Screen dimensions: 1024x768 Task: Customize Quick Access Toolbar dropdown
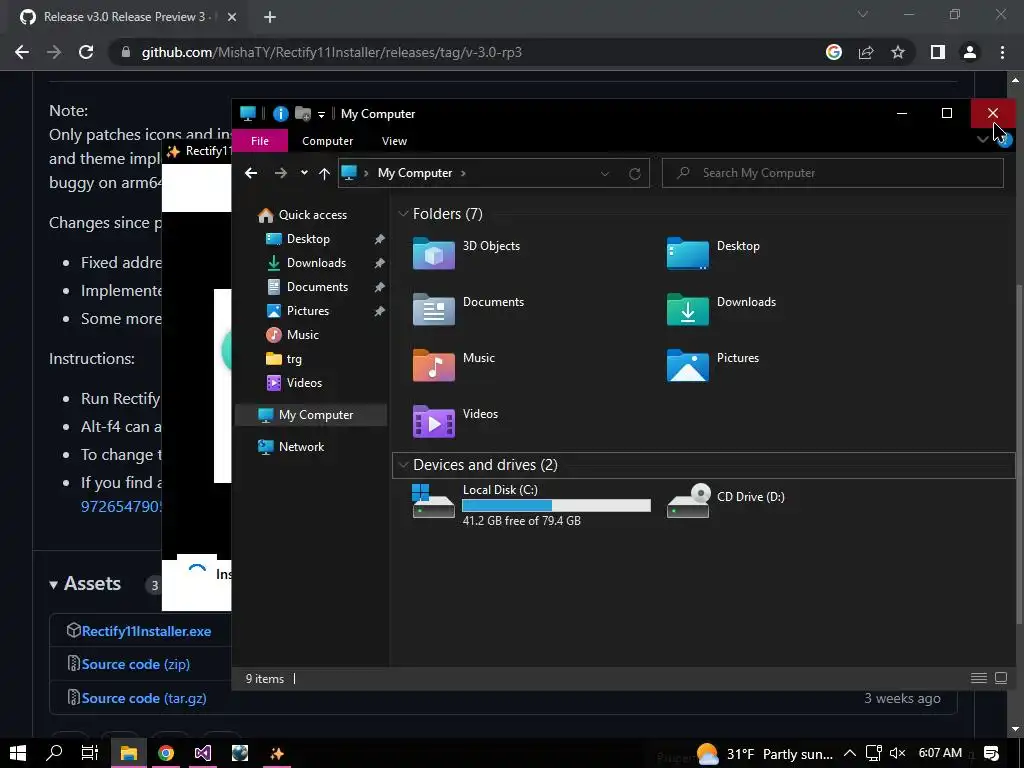click(321, 114)
